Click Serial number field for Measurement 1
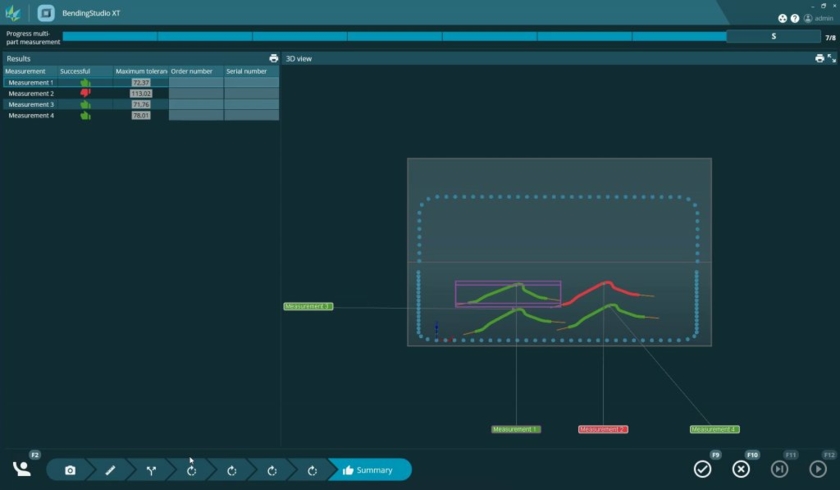The height and width of the screenshot is (490, 840). tap(252, 82)
